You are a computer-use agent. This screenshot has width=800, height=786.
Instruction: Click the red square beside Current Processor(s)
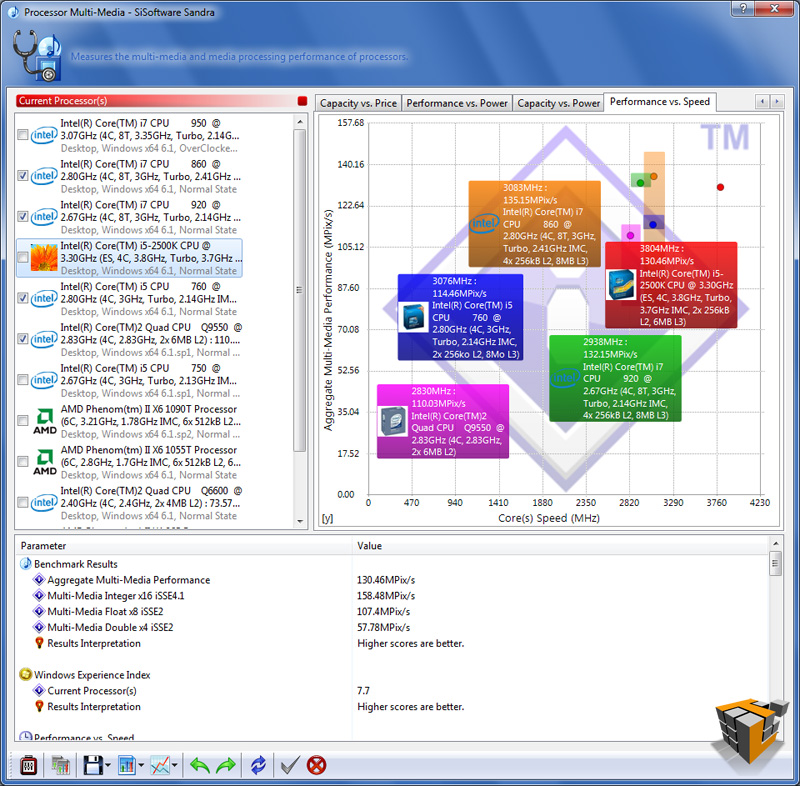point(302,100)
